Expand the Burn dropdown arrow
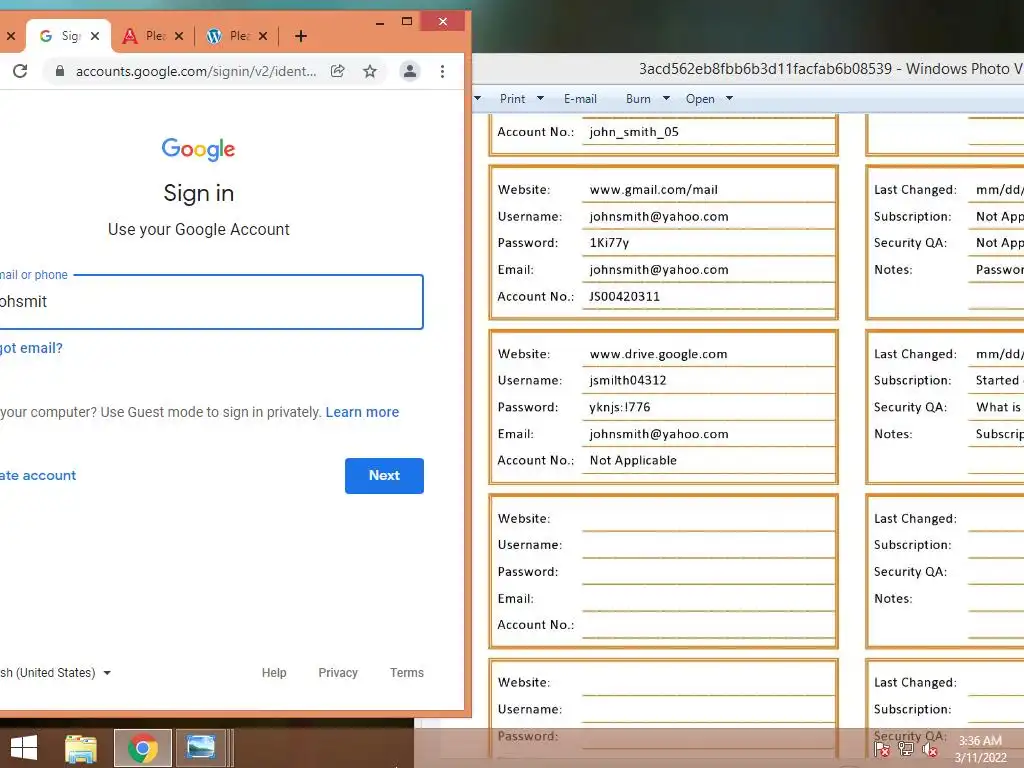 coord(666,99)
